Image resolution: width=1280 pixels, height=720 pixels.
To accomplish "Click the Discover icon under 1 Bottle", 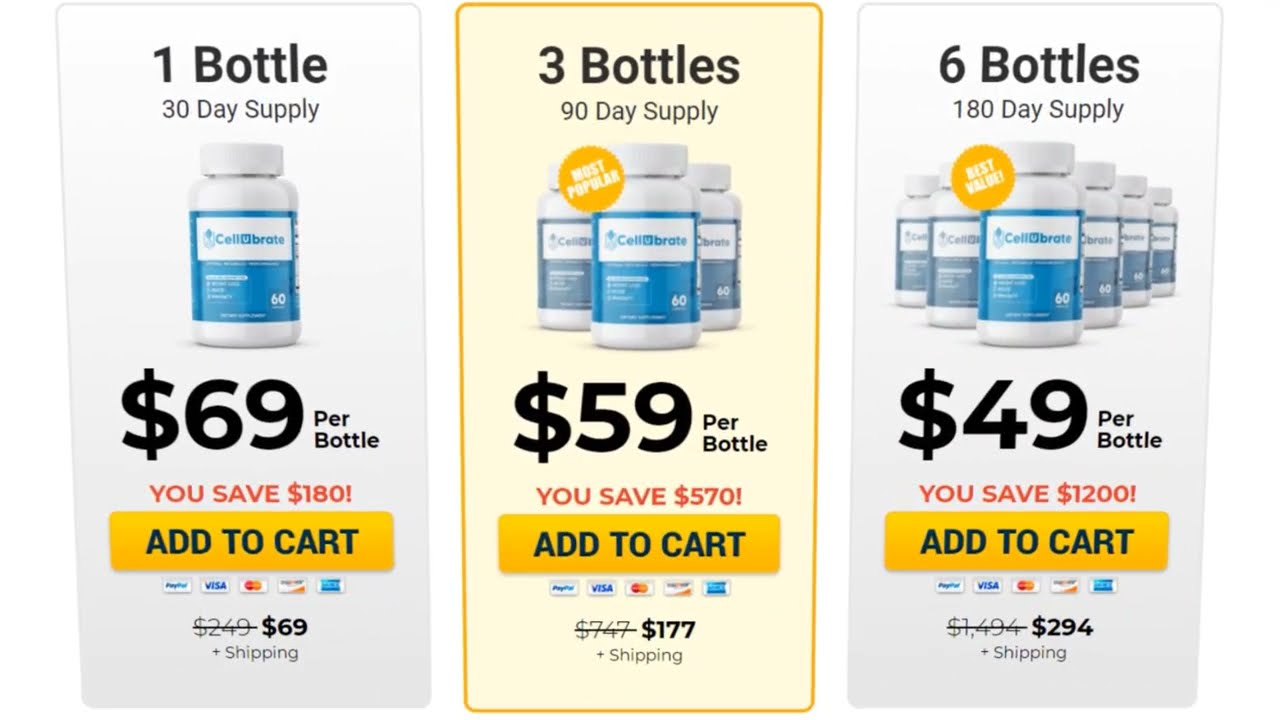I will point(291,586).
